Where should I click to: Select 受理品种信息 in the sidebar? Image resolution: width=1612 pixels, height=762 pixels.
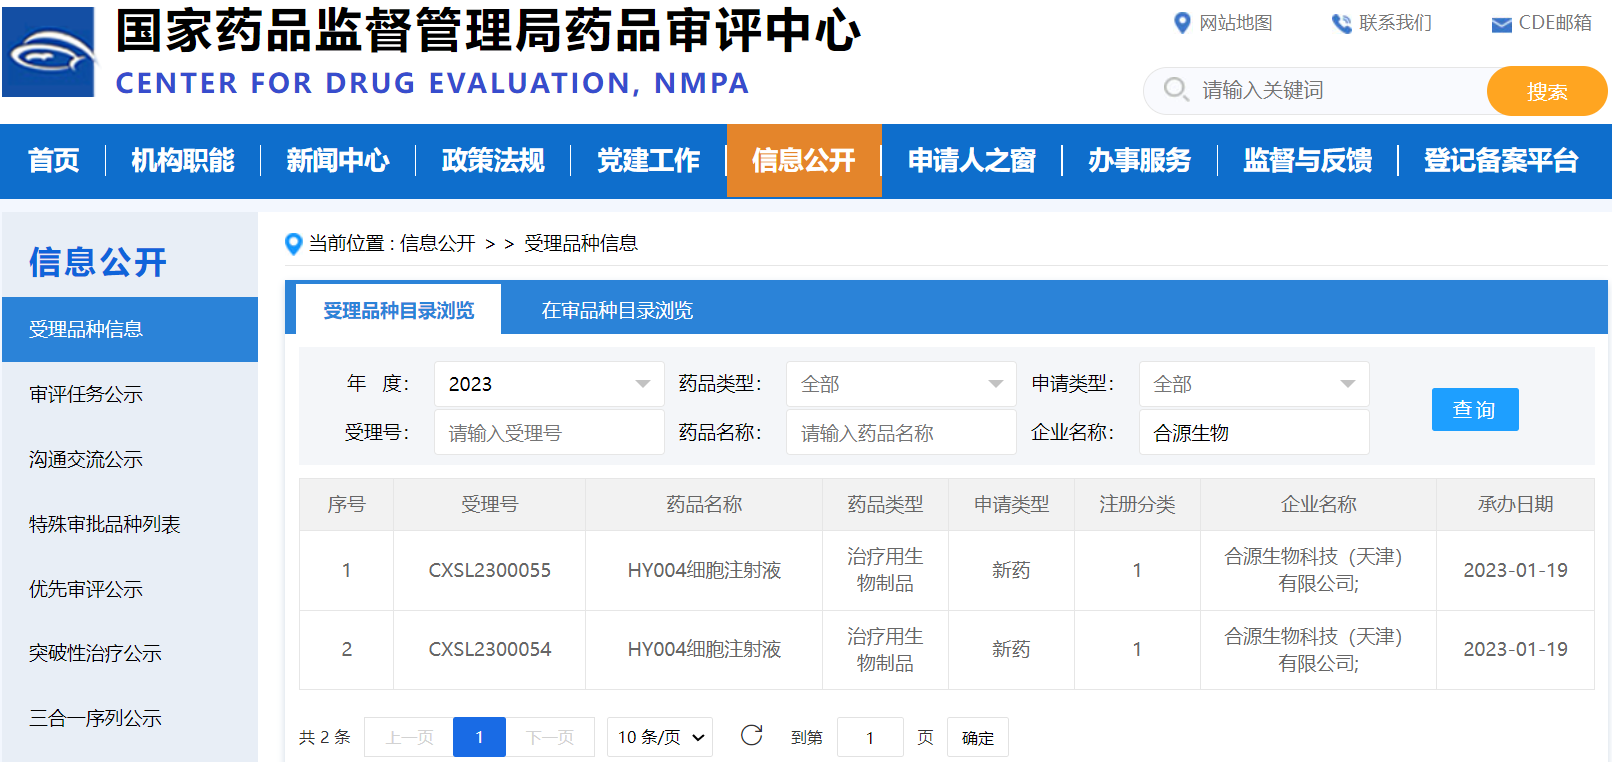(x=130, y=329)
